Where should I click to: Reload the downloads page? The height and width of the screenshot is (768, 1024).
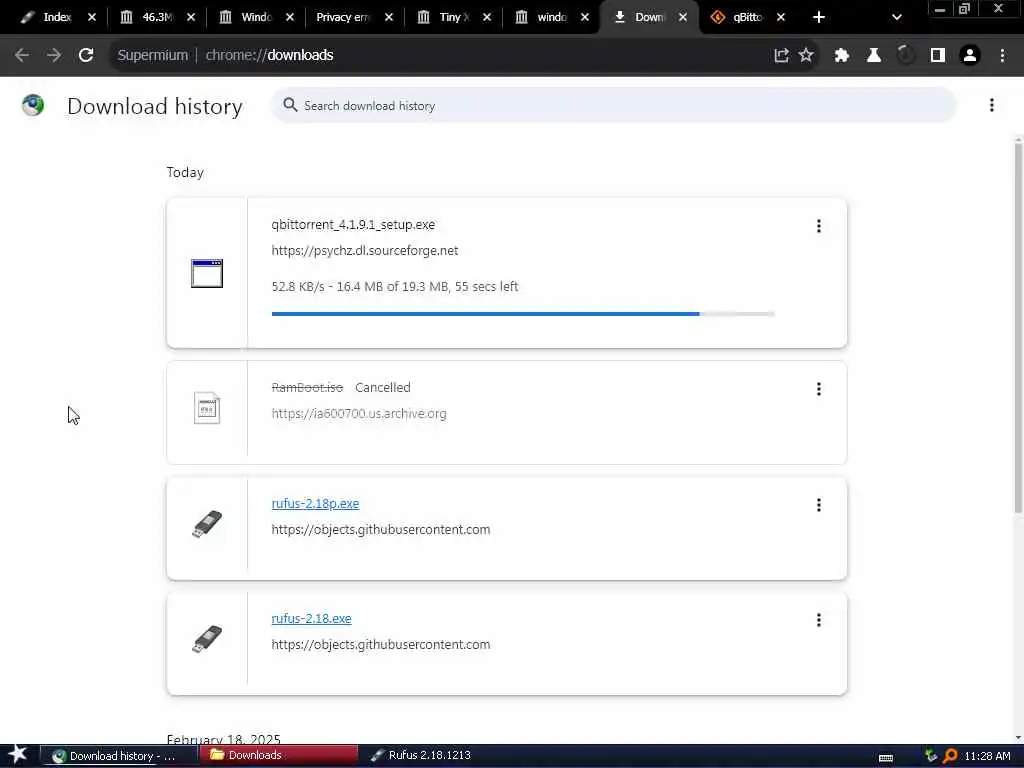tap(86, 56)
